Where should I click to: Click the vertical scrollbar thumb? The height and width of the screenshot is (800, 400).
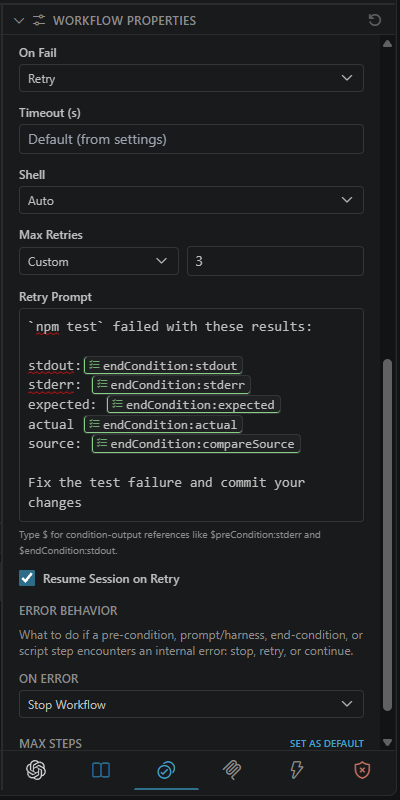[x=387, y=535]
